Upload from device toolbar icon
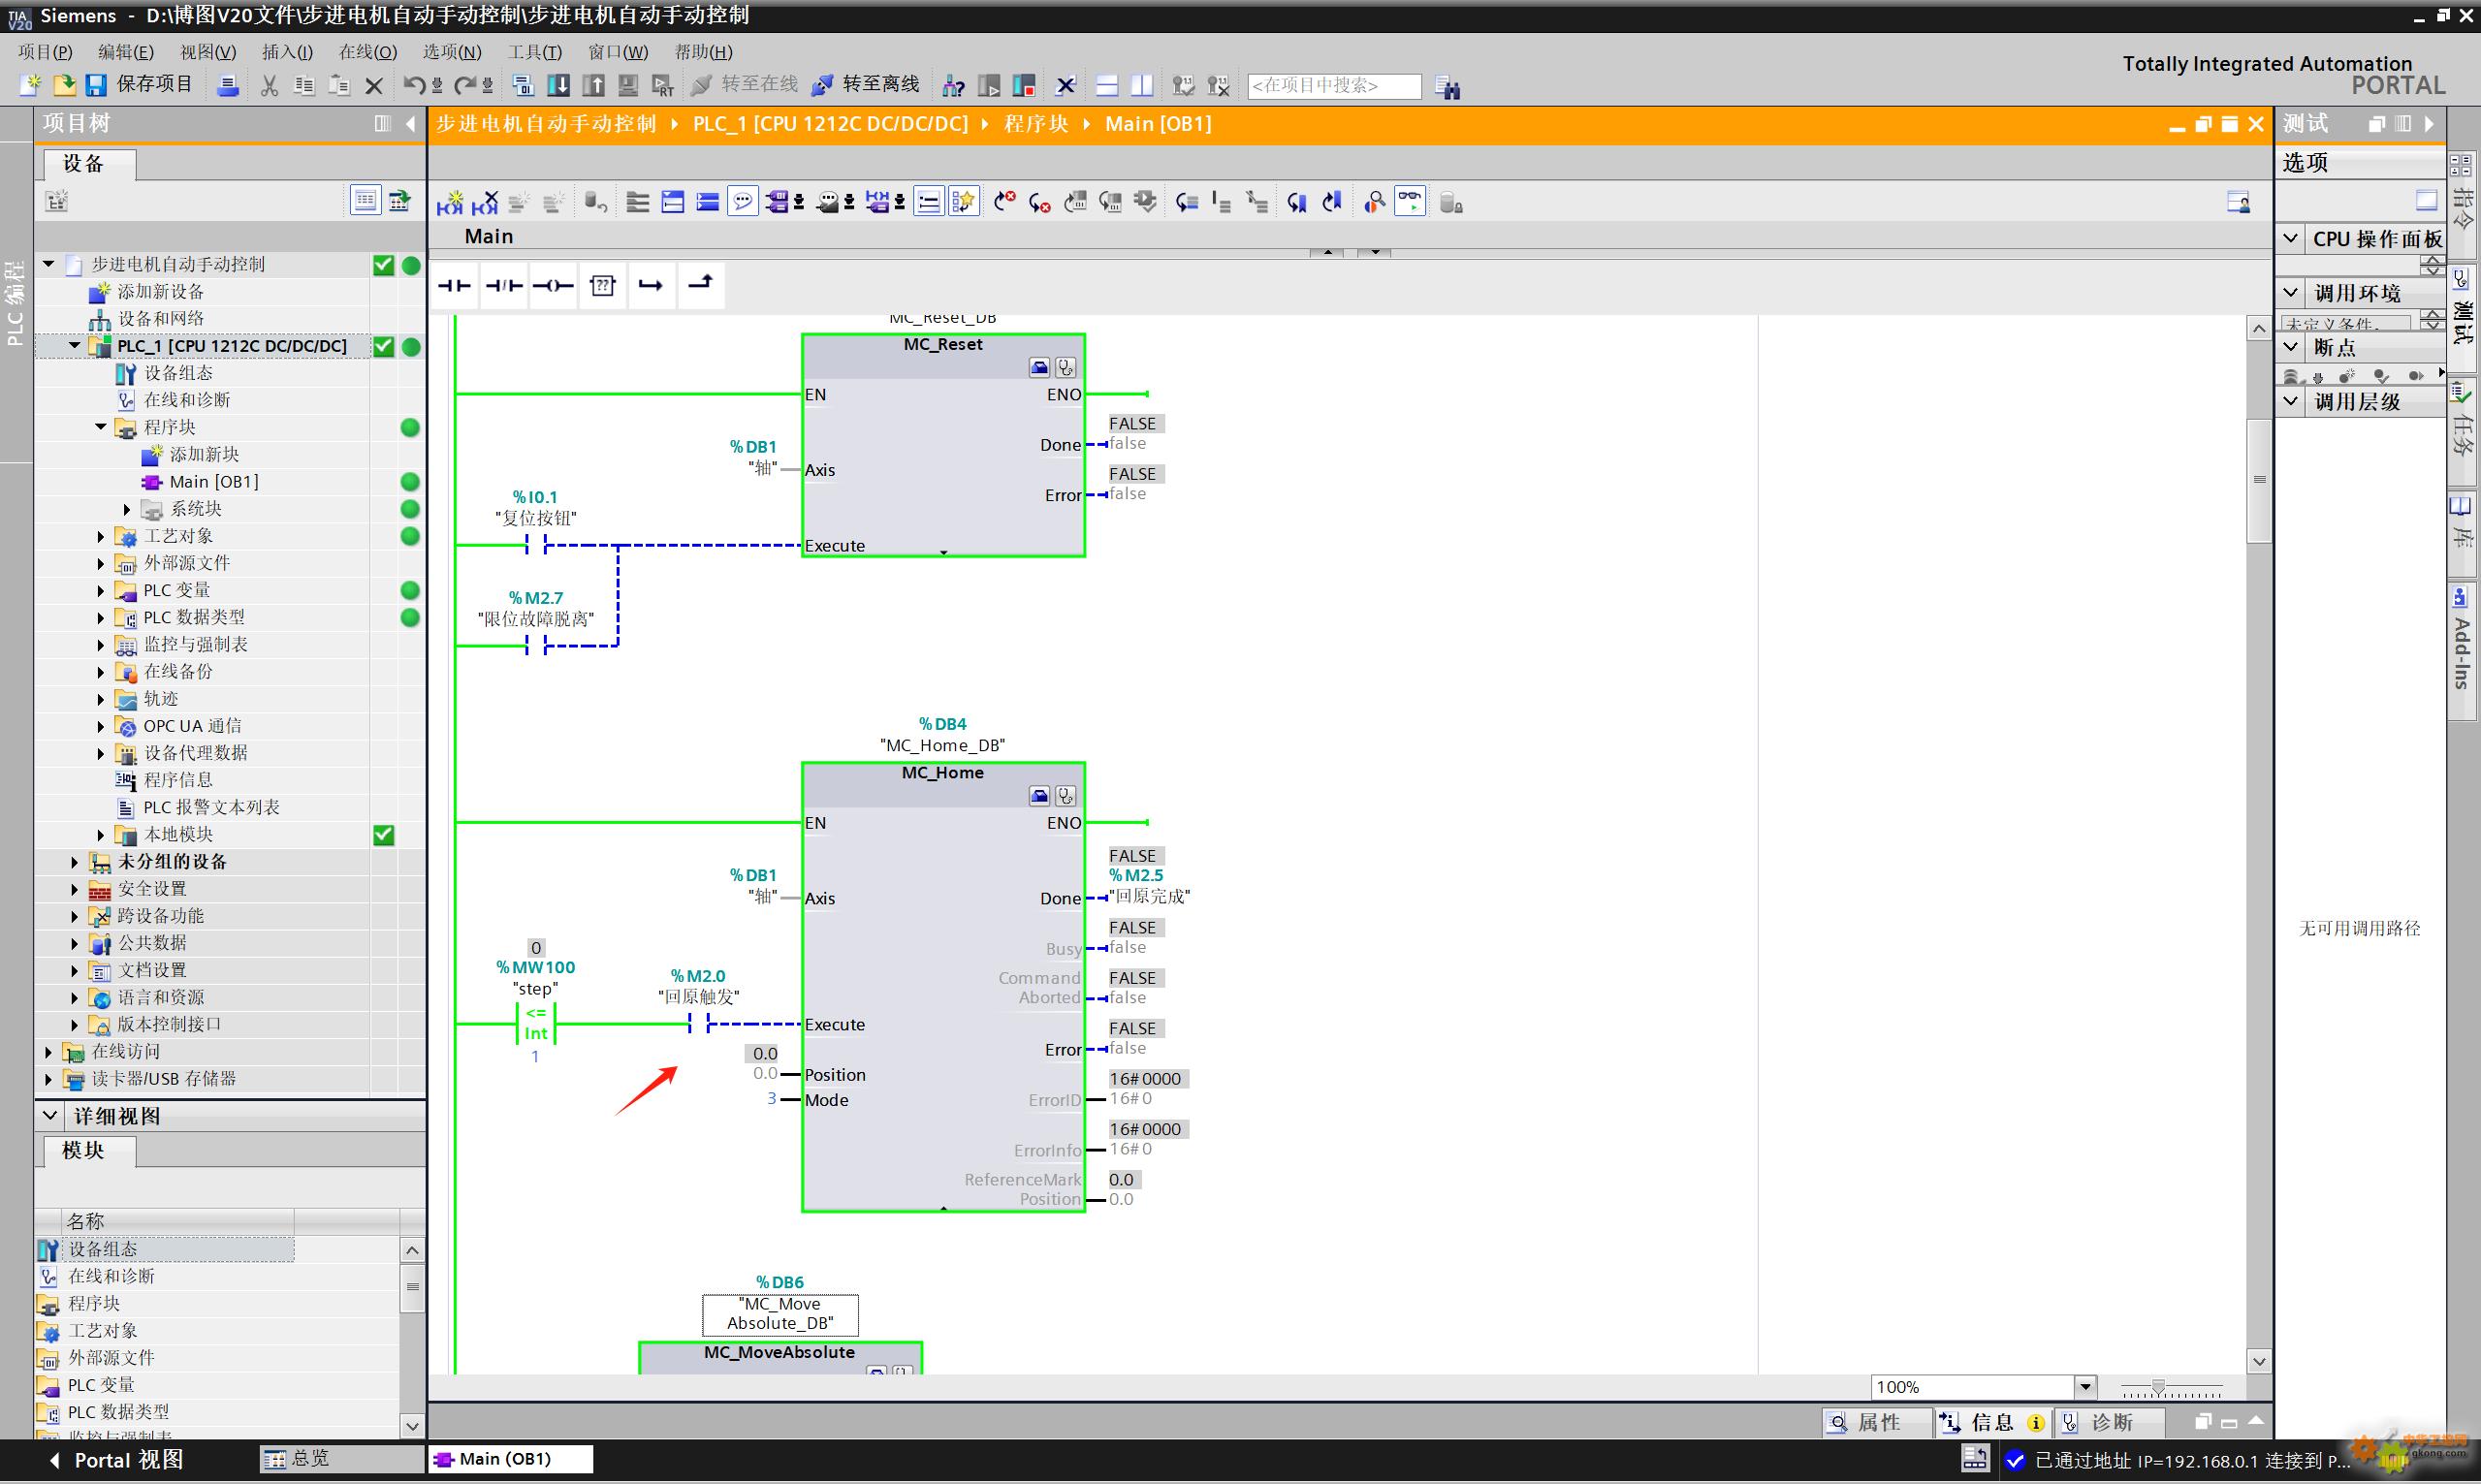 594,86
